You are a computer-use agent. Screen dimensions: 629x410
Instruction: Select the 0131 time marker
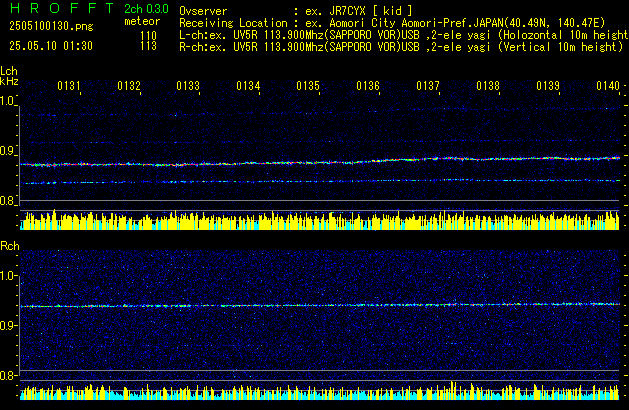click(69, 86)
